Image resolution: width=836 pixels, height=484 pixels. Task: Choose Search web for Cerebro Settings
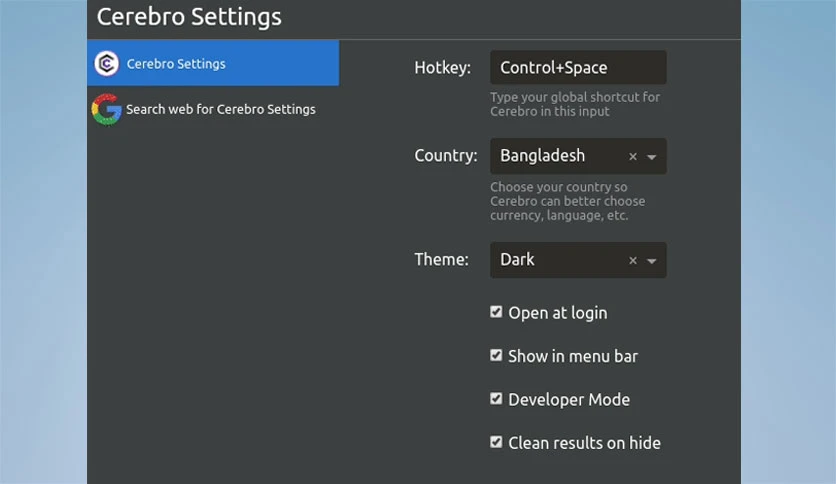coord(213,109)
